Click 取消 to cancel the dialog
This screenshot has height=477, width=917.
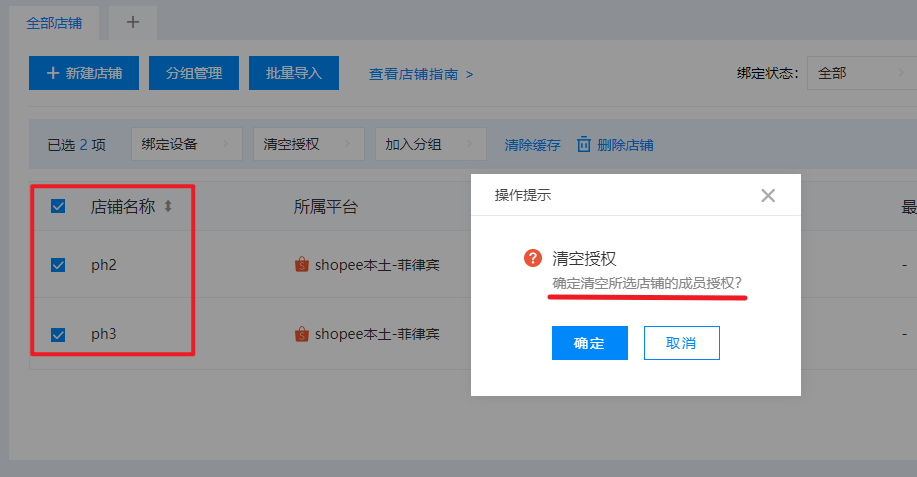click(681, 343)
